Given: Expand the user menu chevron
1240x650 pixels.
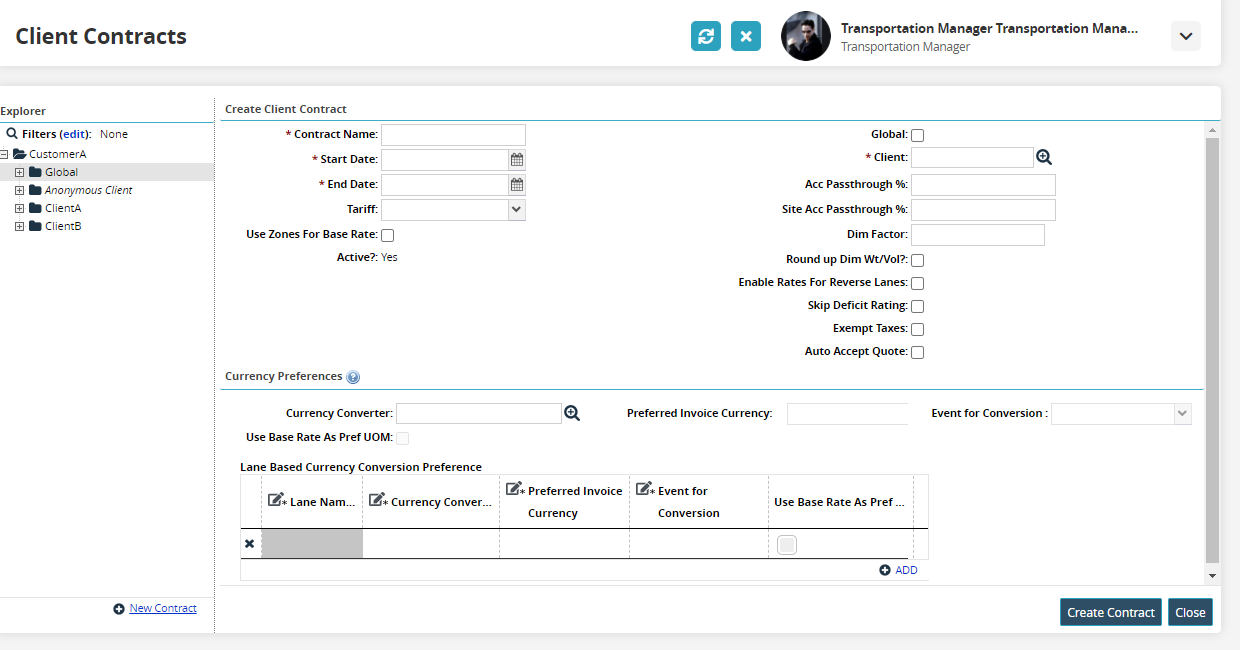Looking at the screenshot, I should (1186, 36).
